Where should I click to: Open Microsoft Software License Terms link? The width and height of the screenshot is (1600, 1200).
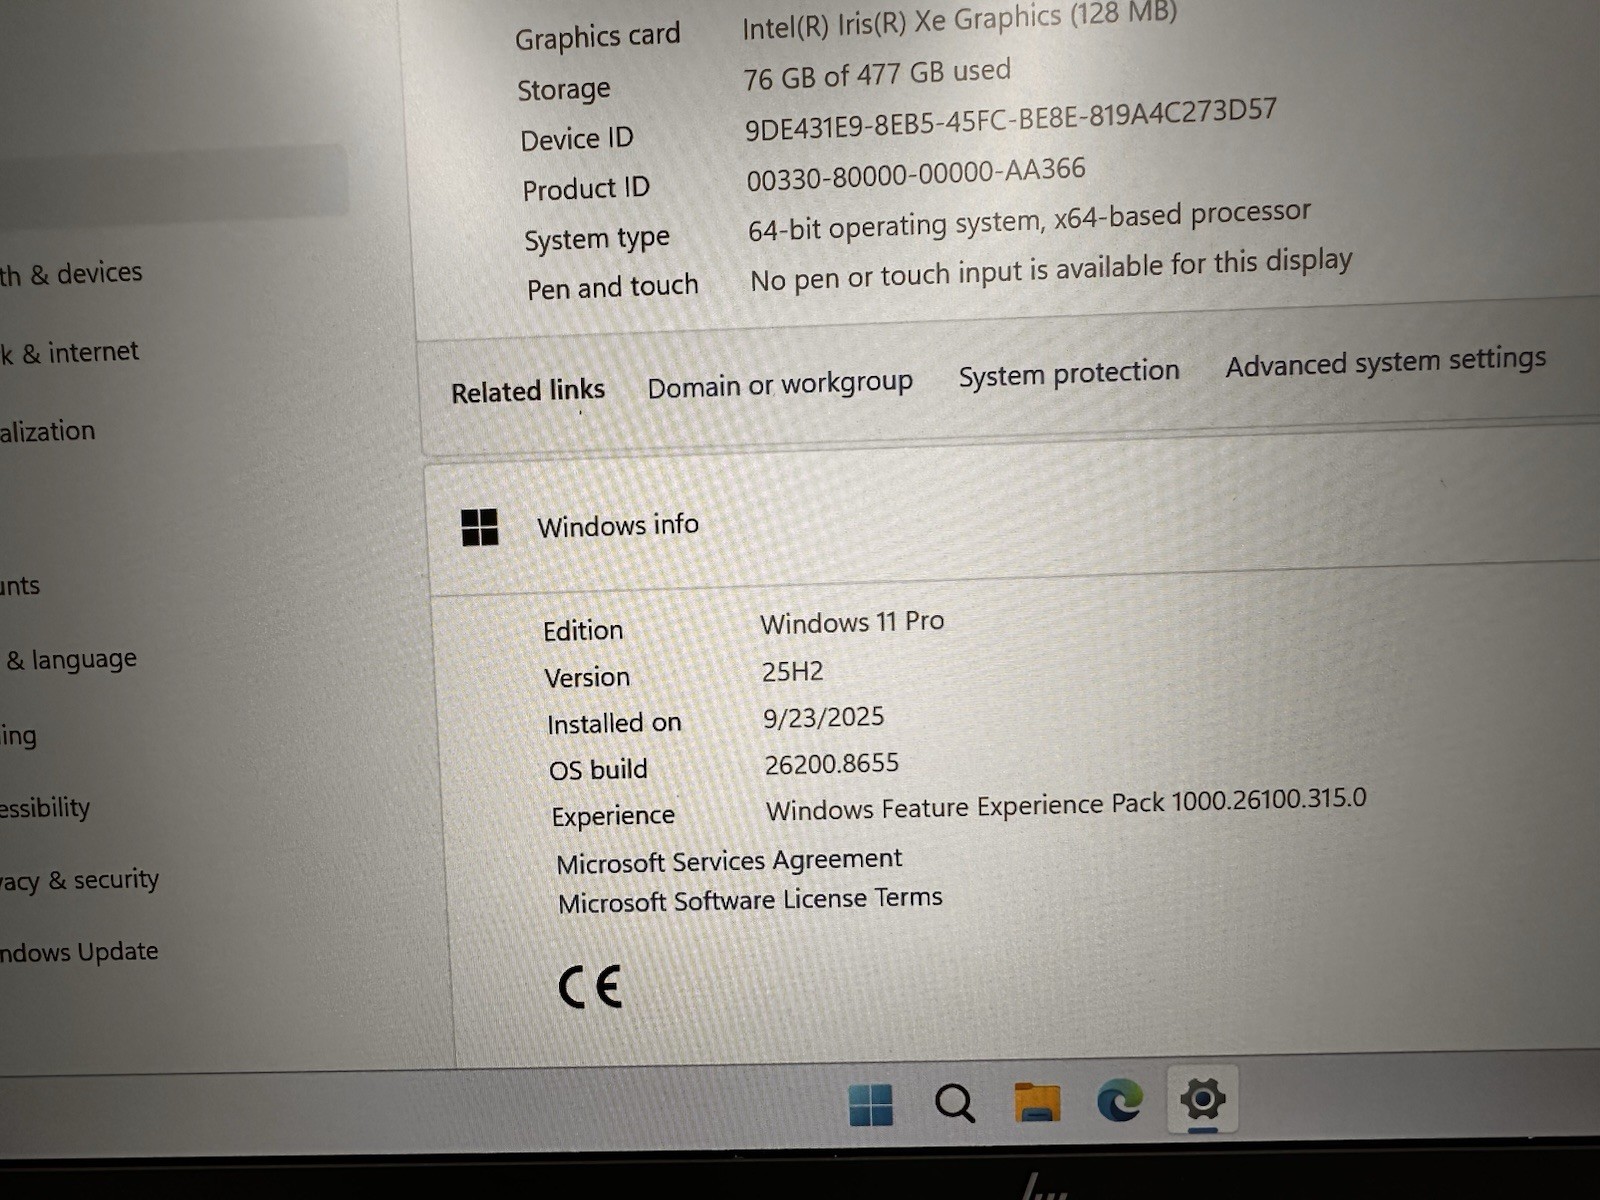point(750,900)
